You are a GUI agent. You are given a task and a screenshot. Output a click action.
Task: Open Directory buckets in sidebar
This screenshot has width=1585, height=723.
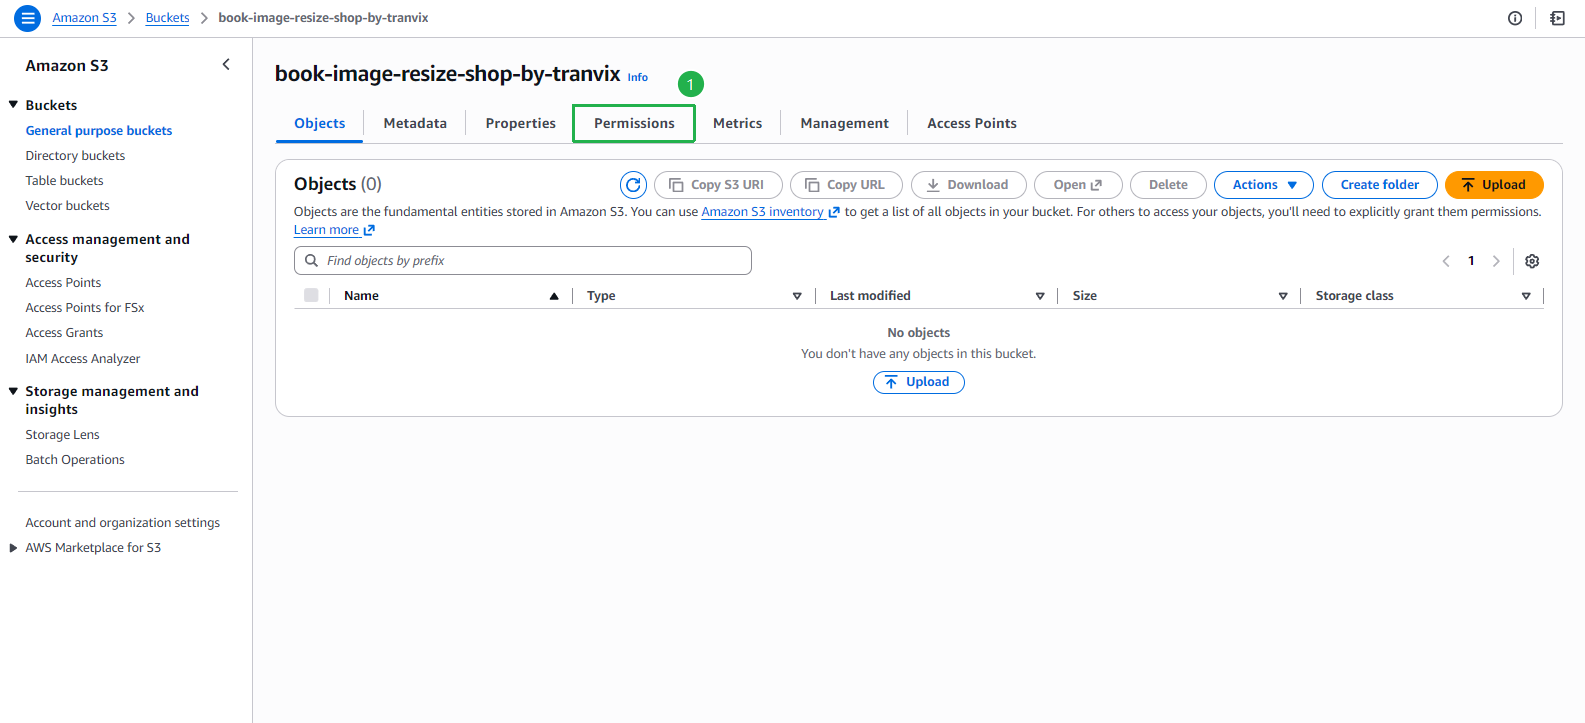(76, 156)
